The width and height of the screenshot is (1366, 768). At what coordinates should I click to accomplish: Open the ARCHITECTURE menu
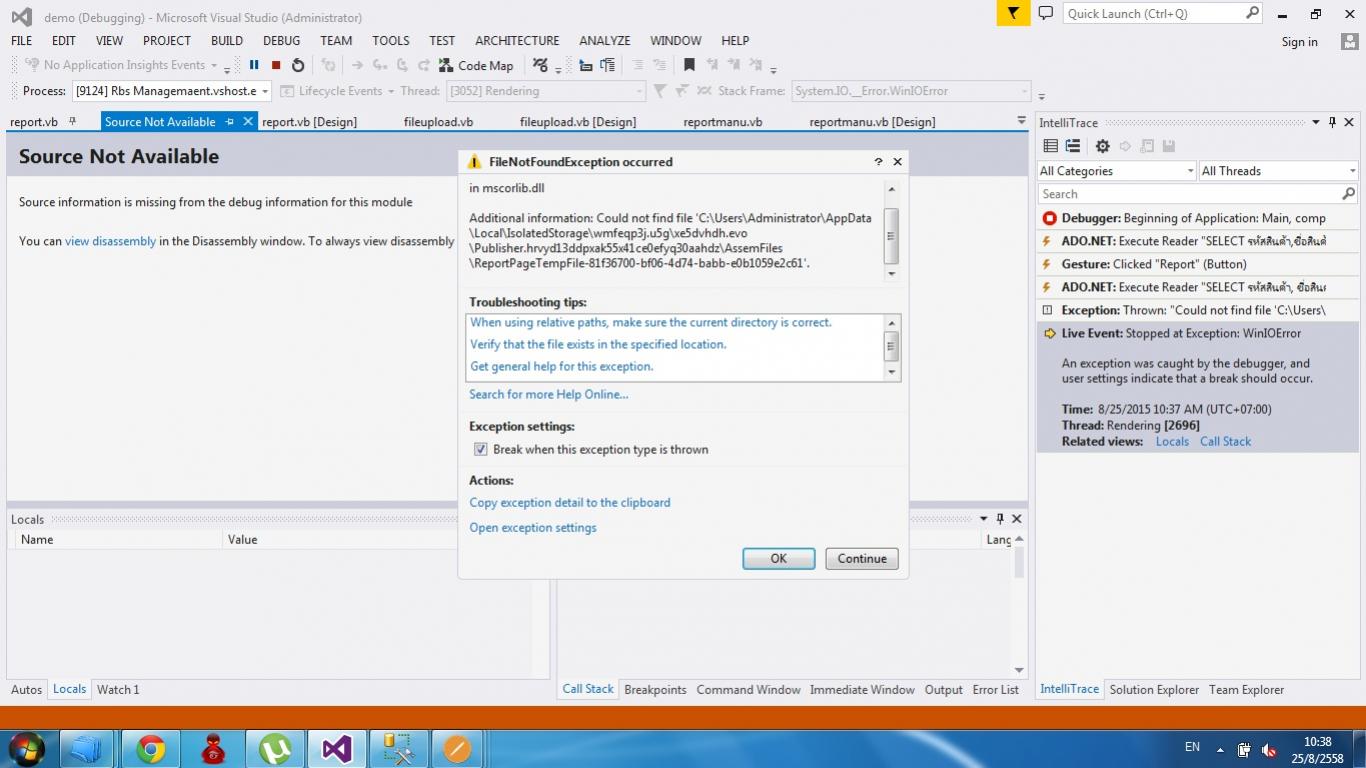point(517,41)
